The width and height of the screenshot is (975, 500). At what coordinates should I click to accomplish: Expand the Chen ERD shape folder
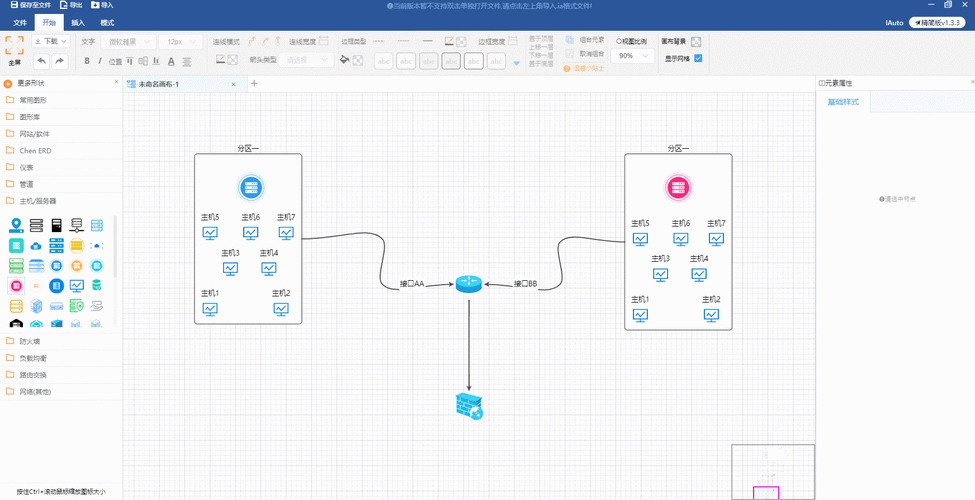[35, 151]
